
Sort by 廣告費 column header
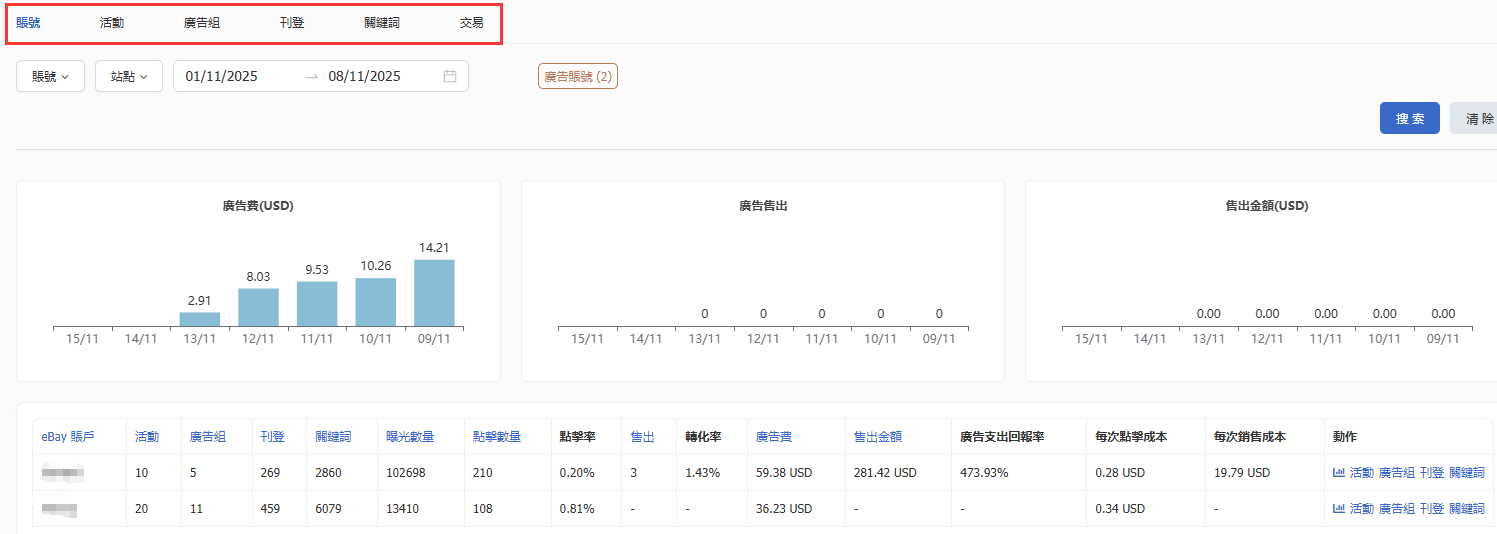pyautogui.click(x=775, y=437)
